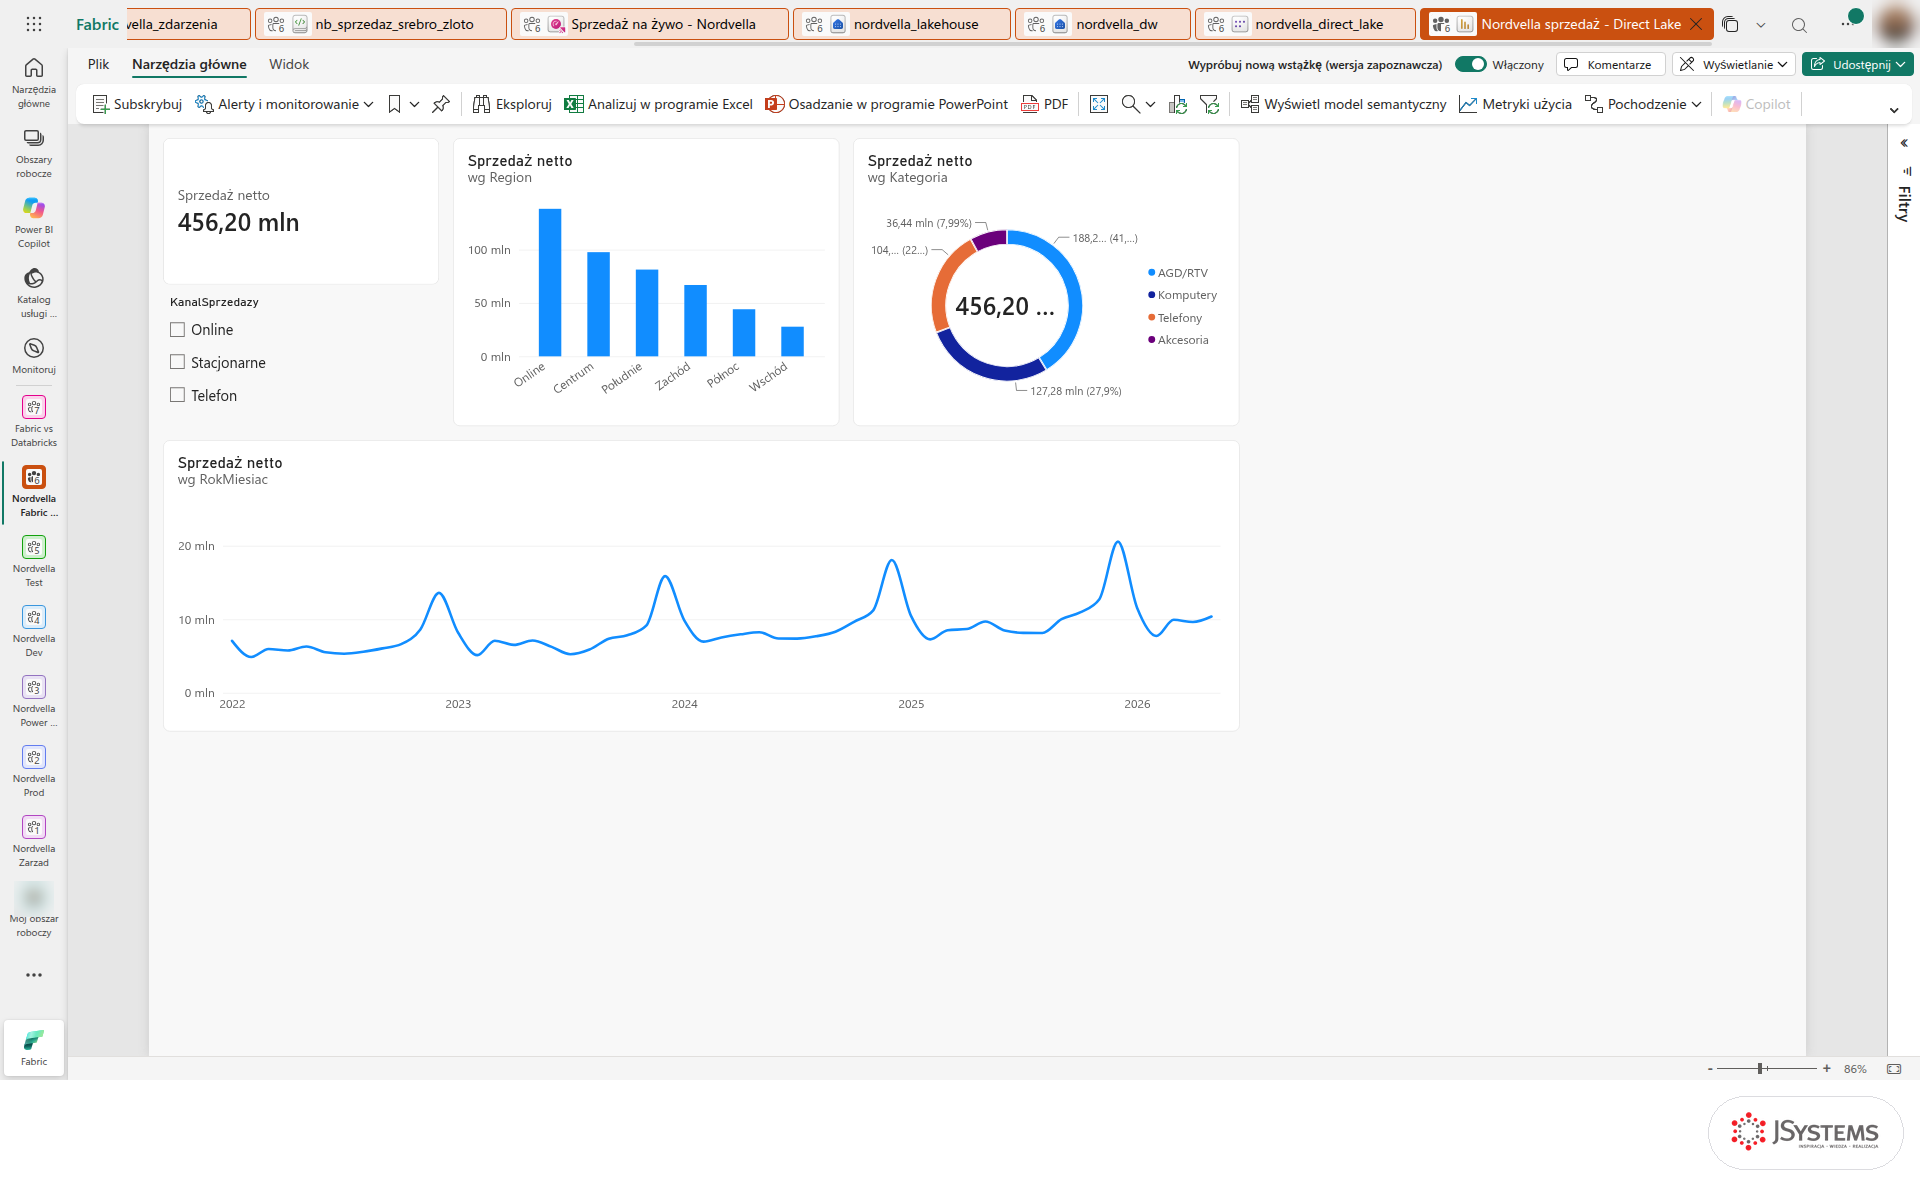Adjust the zoom slider handle
The image size is (1920, 1186).
point(1760,1069)
